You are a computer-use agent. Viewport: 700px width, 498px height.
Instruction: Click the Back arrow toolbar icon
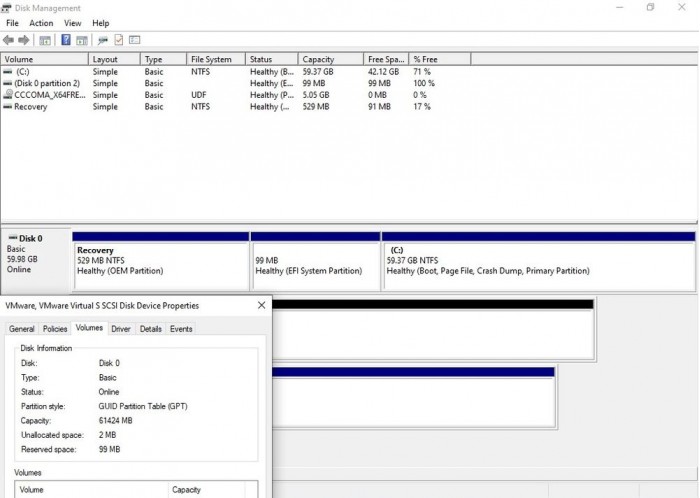[8, 40]
